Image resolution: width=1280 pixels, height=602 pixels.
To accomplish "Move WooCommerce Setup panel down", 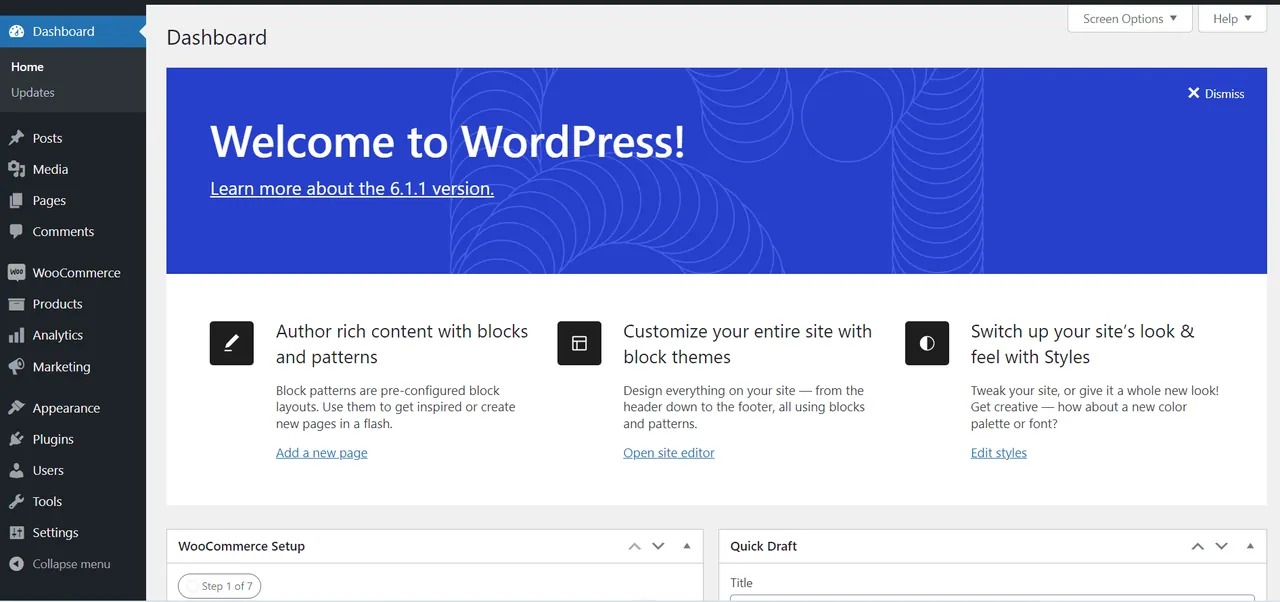I will pos(658,546).
